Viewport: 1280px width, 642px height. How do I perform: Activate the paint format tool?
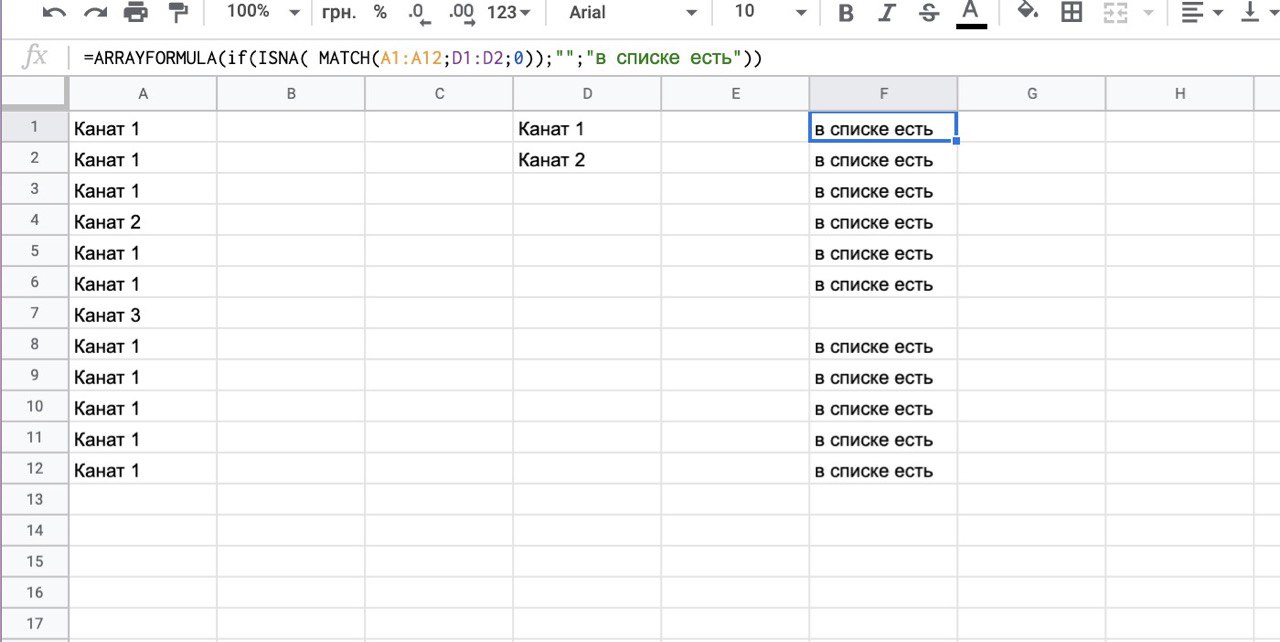click(178, 13)
